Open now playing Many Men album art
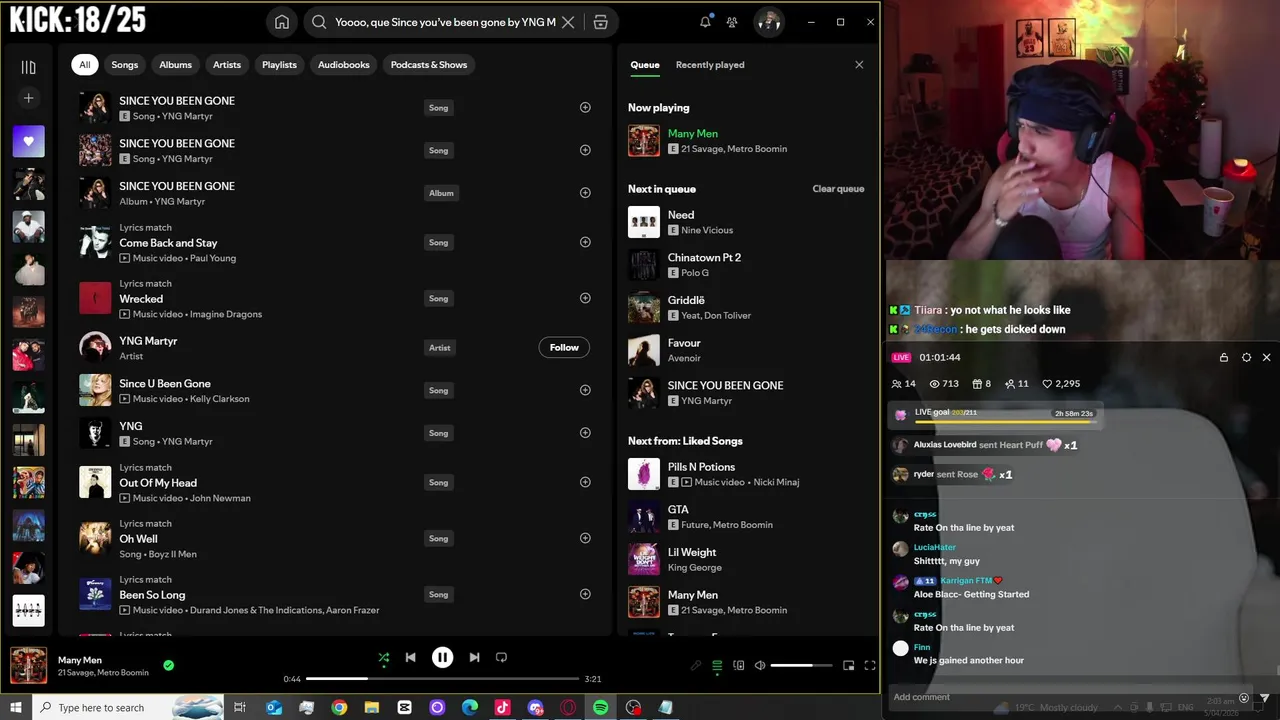 coord(644,141)
